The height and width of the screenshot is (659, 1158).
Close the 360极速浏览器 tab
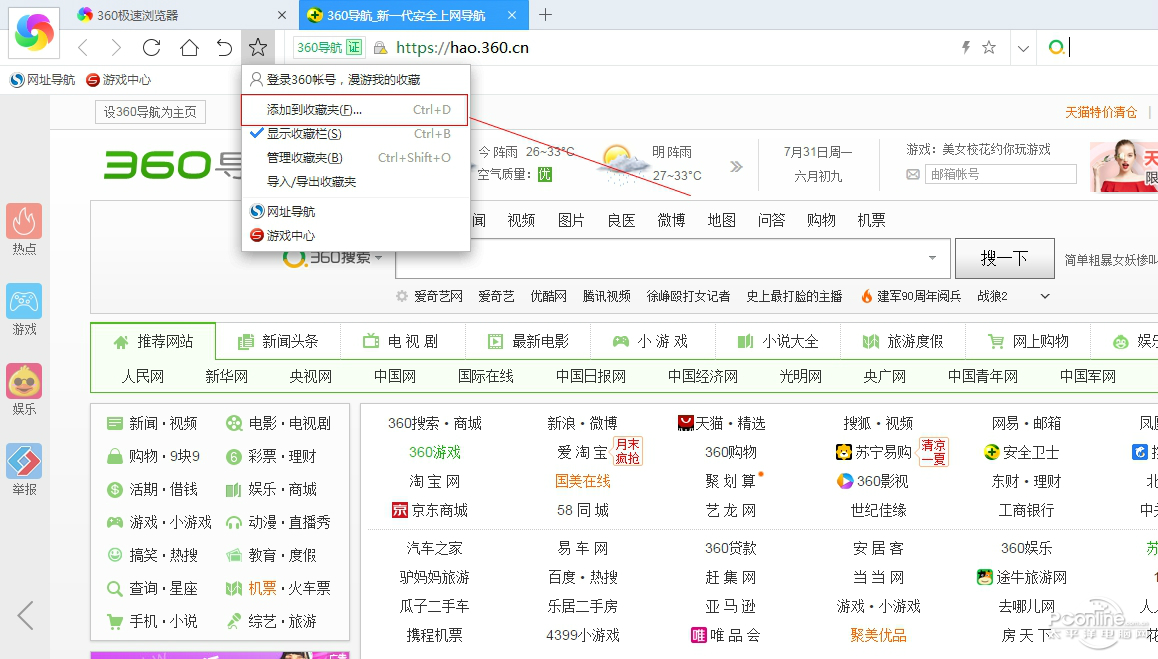click(281, 15)
